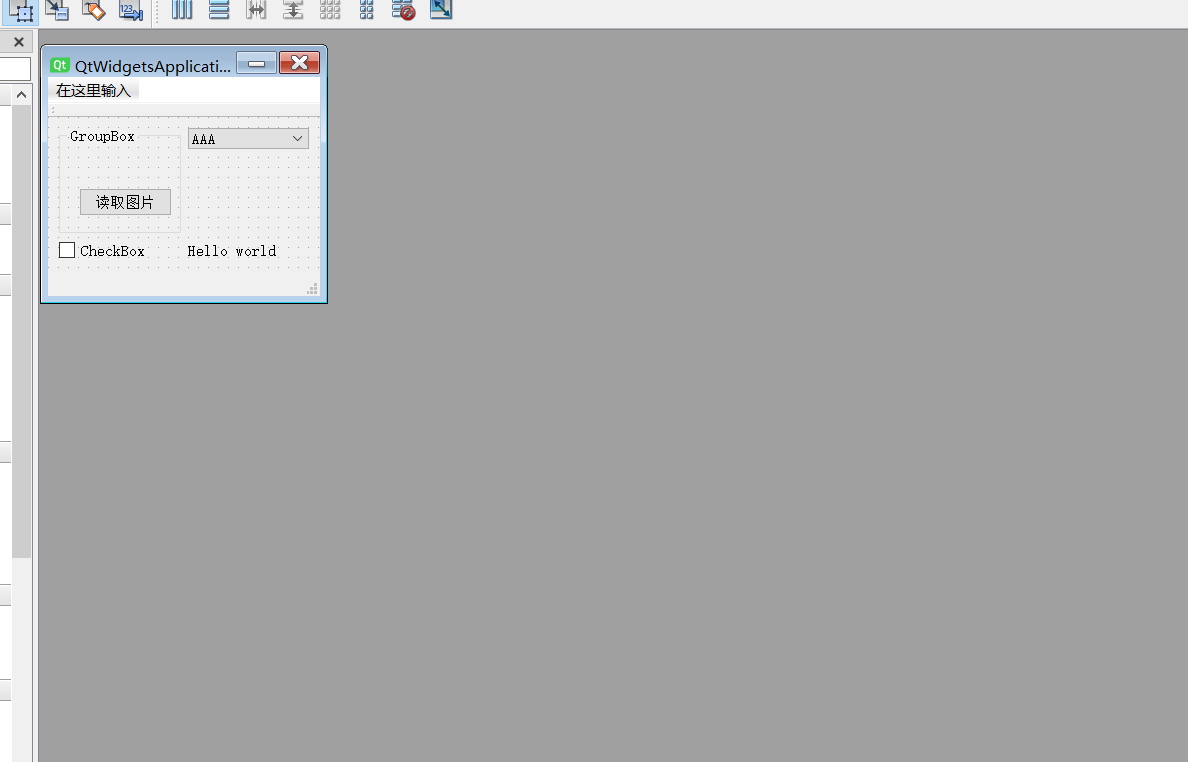Screen dimensions: 1188x762
Task: Click the left panel scroll up arrow
Action: (21, 95)
